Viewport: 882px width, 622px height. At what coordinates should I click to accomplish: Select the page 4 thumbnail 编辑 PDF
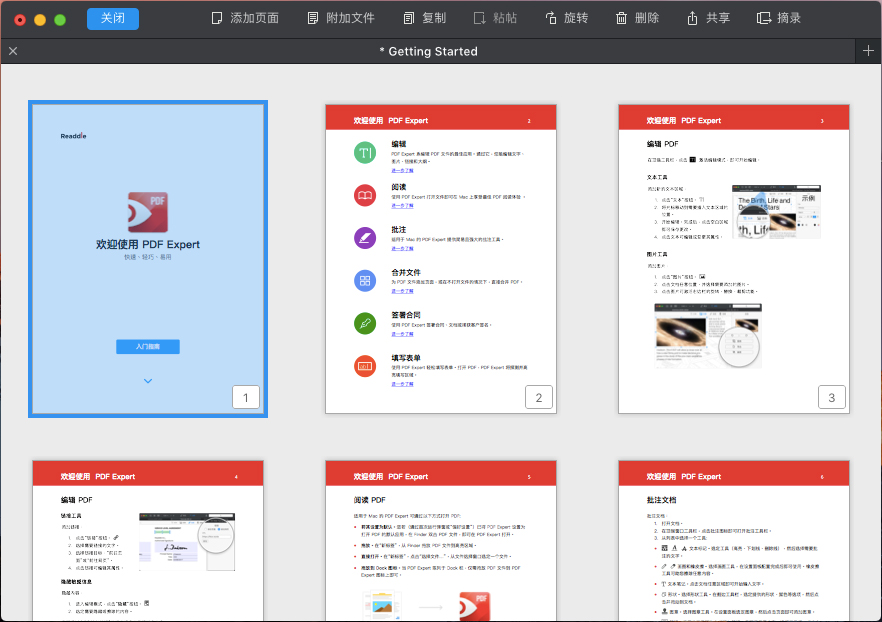[x=148, y=541]
